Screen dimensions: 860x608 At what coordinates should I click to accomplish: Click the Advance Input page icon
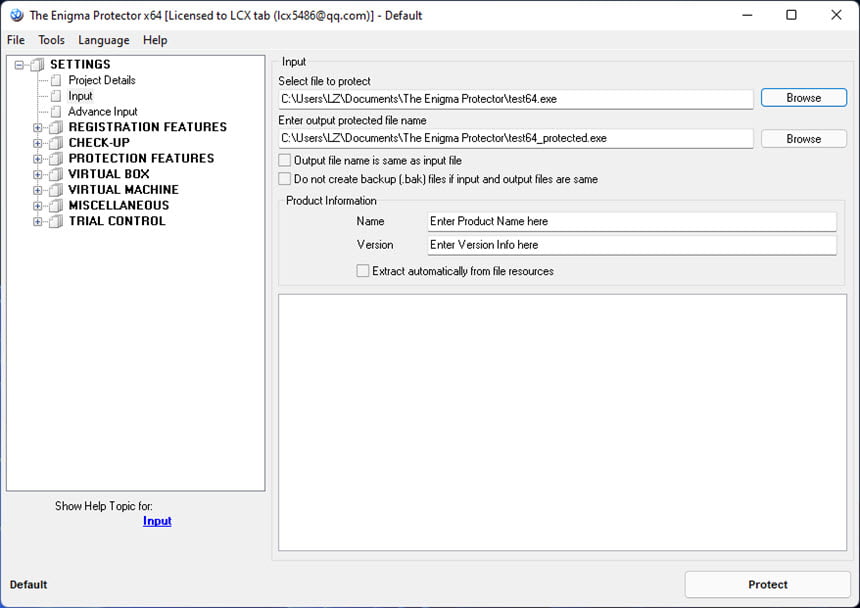(56, 112)
